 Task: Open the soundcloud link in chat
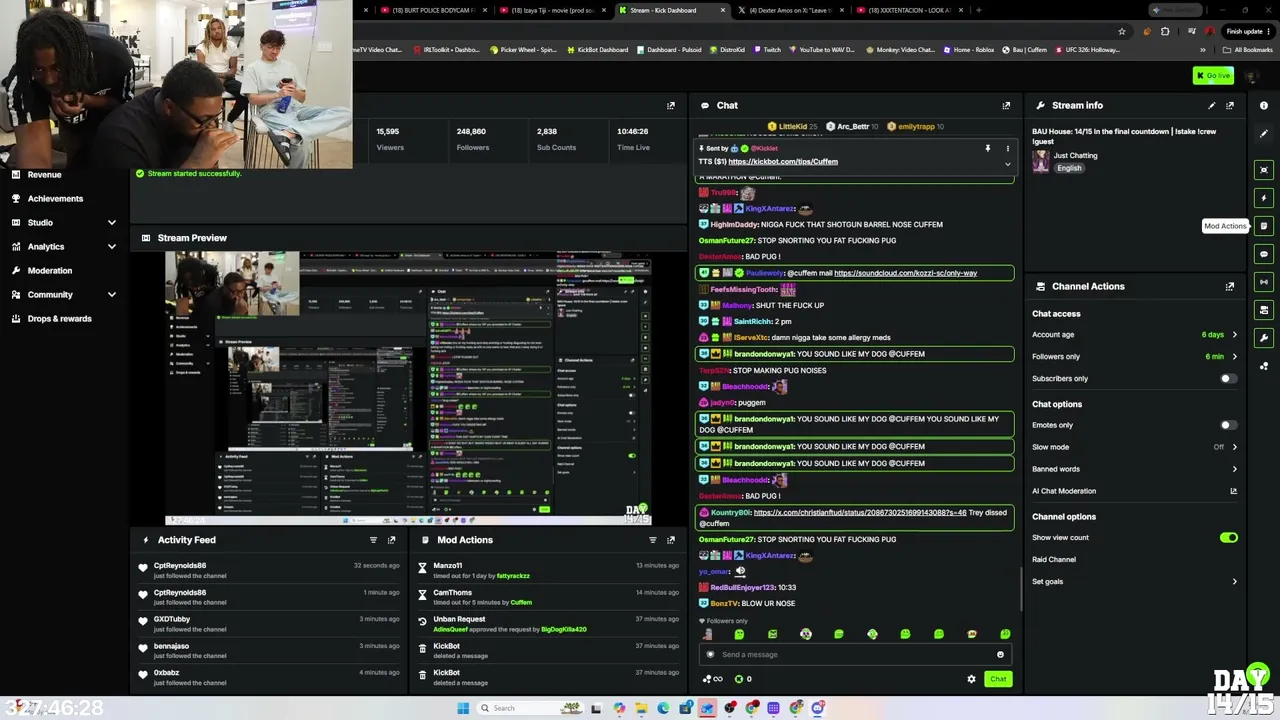coord(905,273)
